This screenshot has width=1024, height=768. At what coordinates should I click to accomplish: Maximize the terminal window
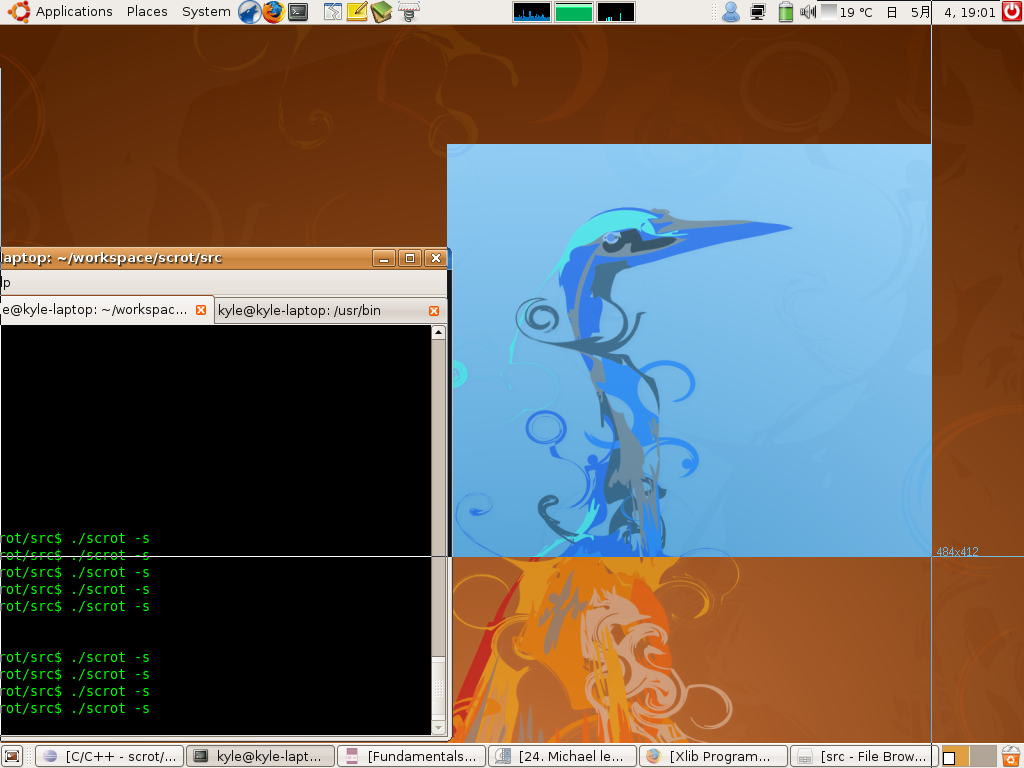click(x=409, y=258)
